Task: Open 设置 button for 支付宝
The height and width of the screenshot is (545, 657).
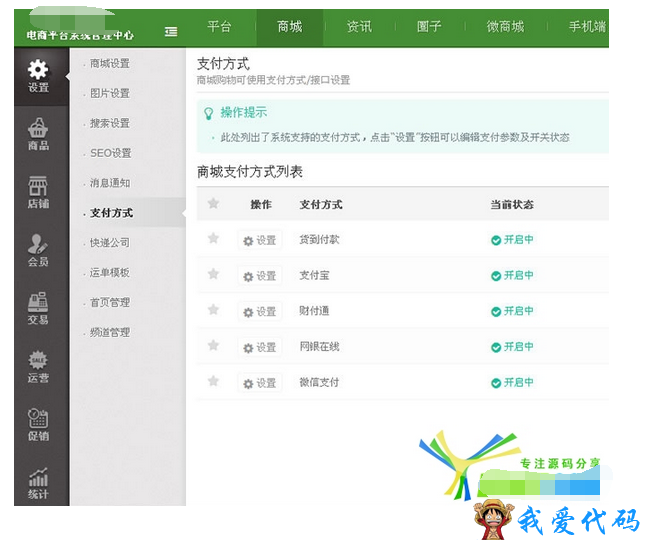Action: [260, 276]
